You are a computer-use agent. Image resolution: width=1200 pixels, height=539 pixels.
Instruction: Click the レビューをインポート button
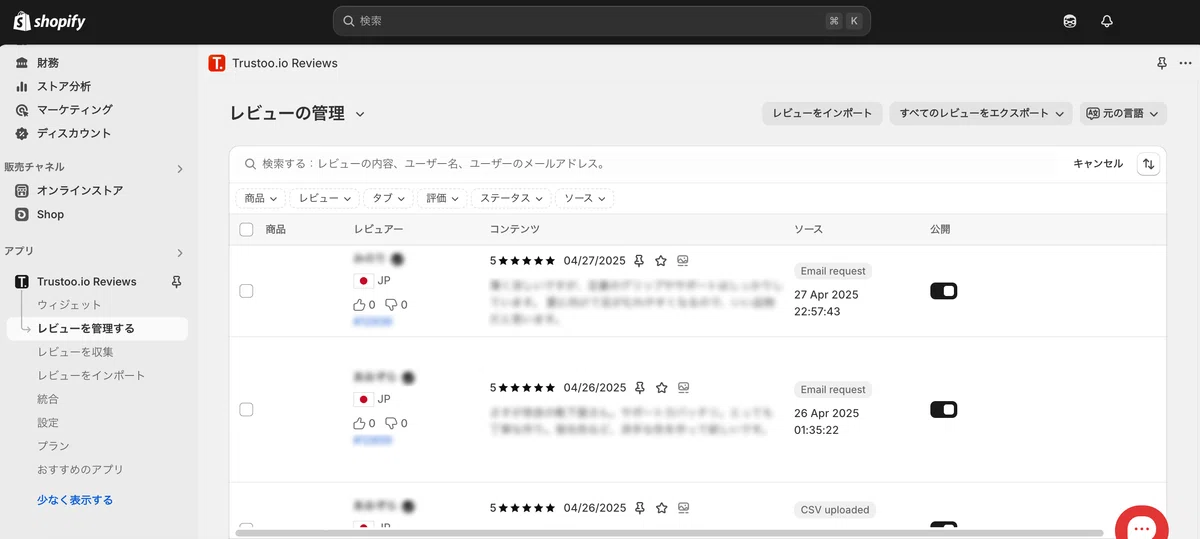[822, 113]
